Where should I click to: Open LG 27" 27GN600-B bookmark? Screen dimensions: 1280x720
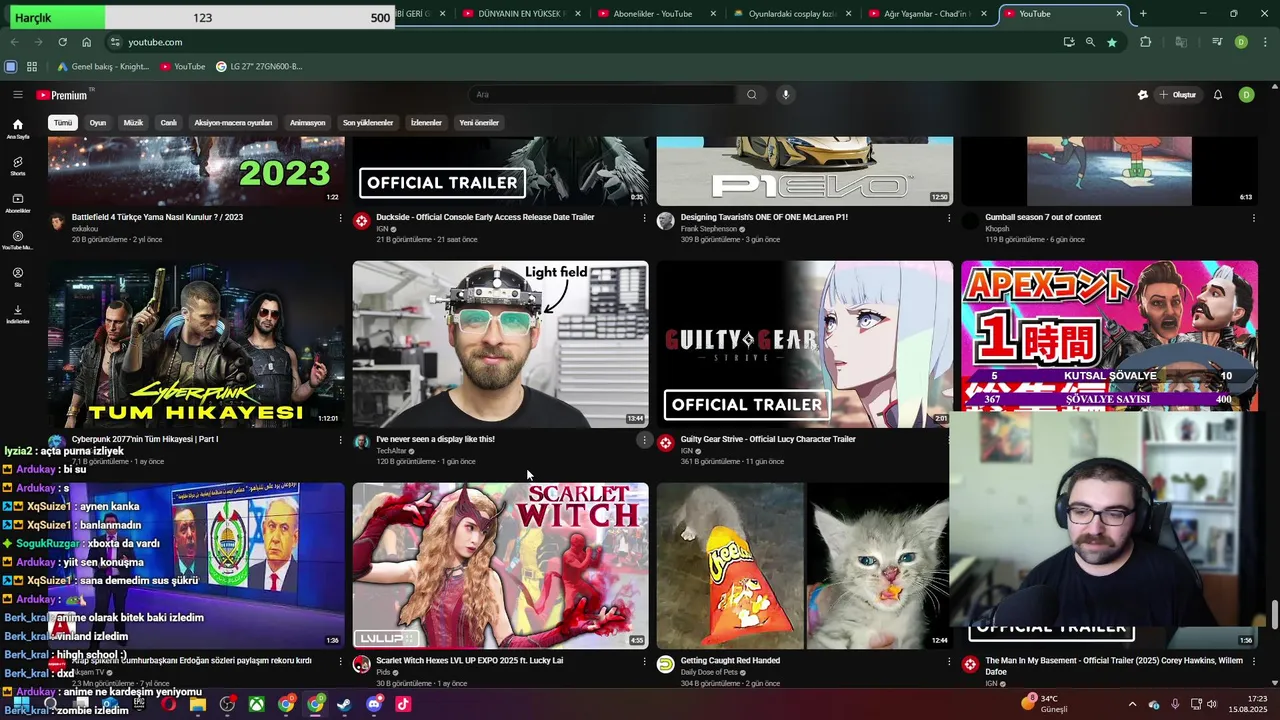click(258, 67)
